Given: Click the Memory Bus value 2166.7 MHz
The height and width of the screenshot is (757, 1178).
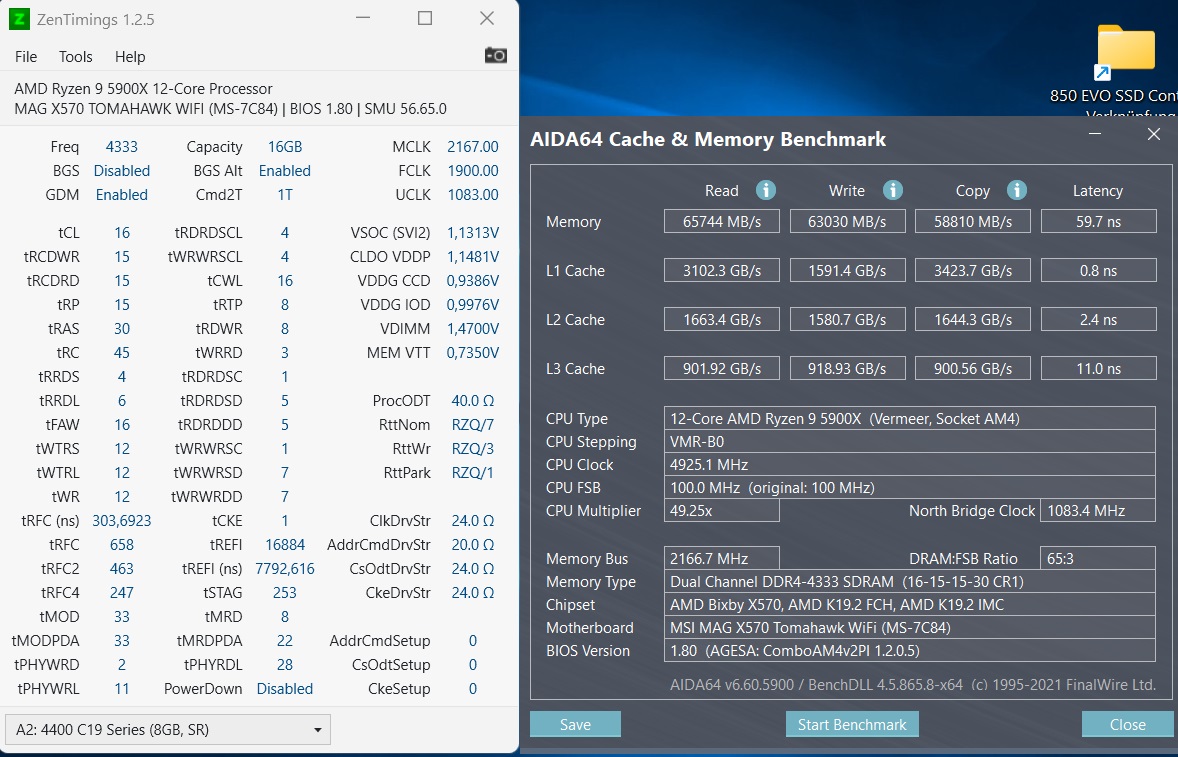Looking at the screenshot, I should tap(722, 558).
